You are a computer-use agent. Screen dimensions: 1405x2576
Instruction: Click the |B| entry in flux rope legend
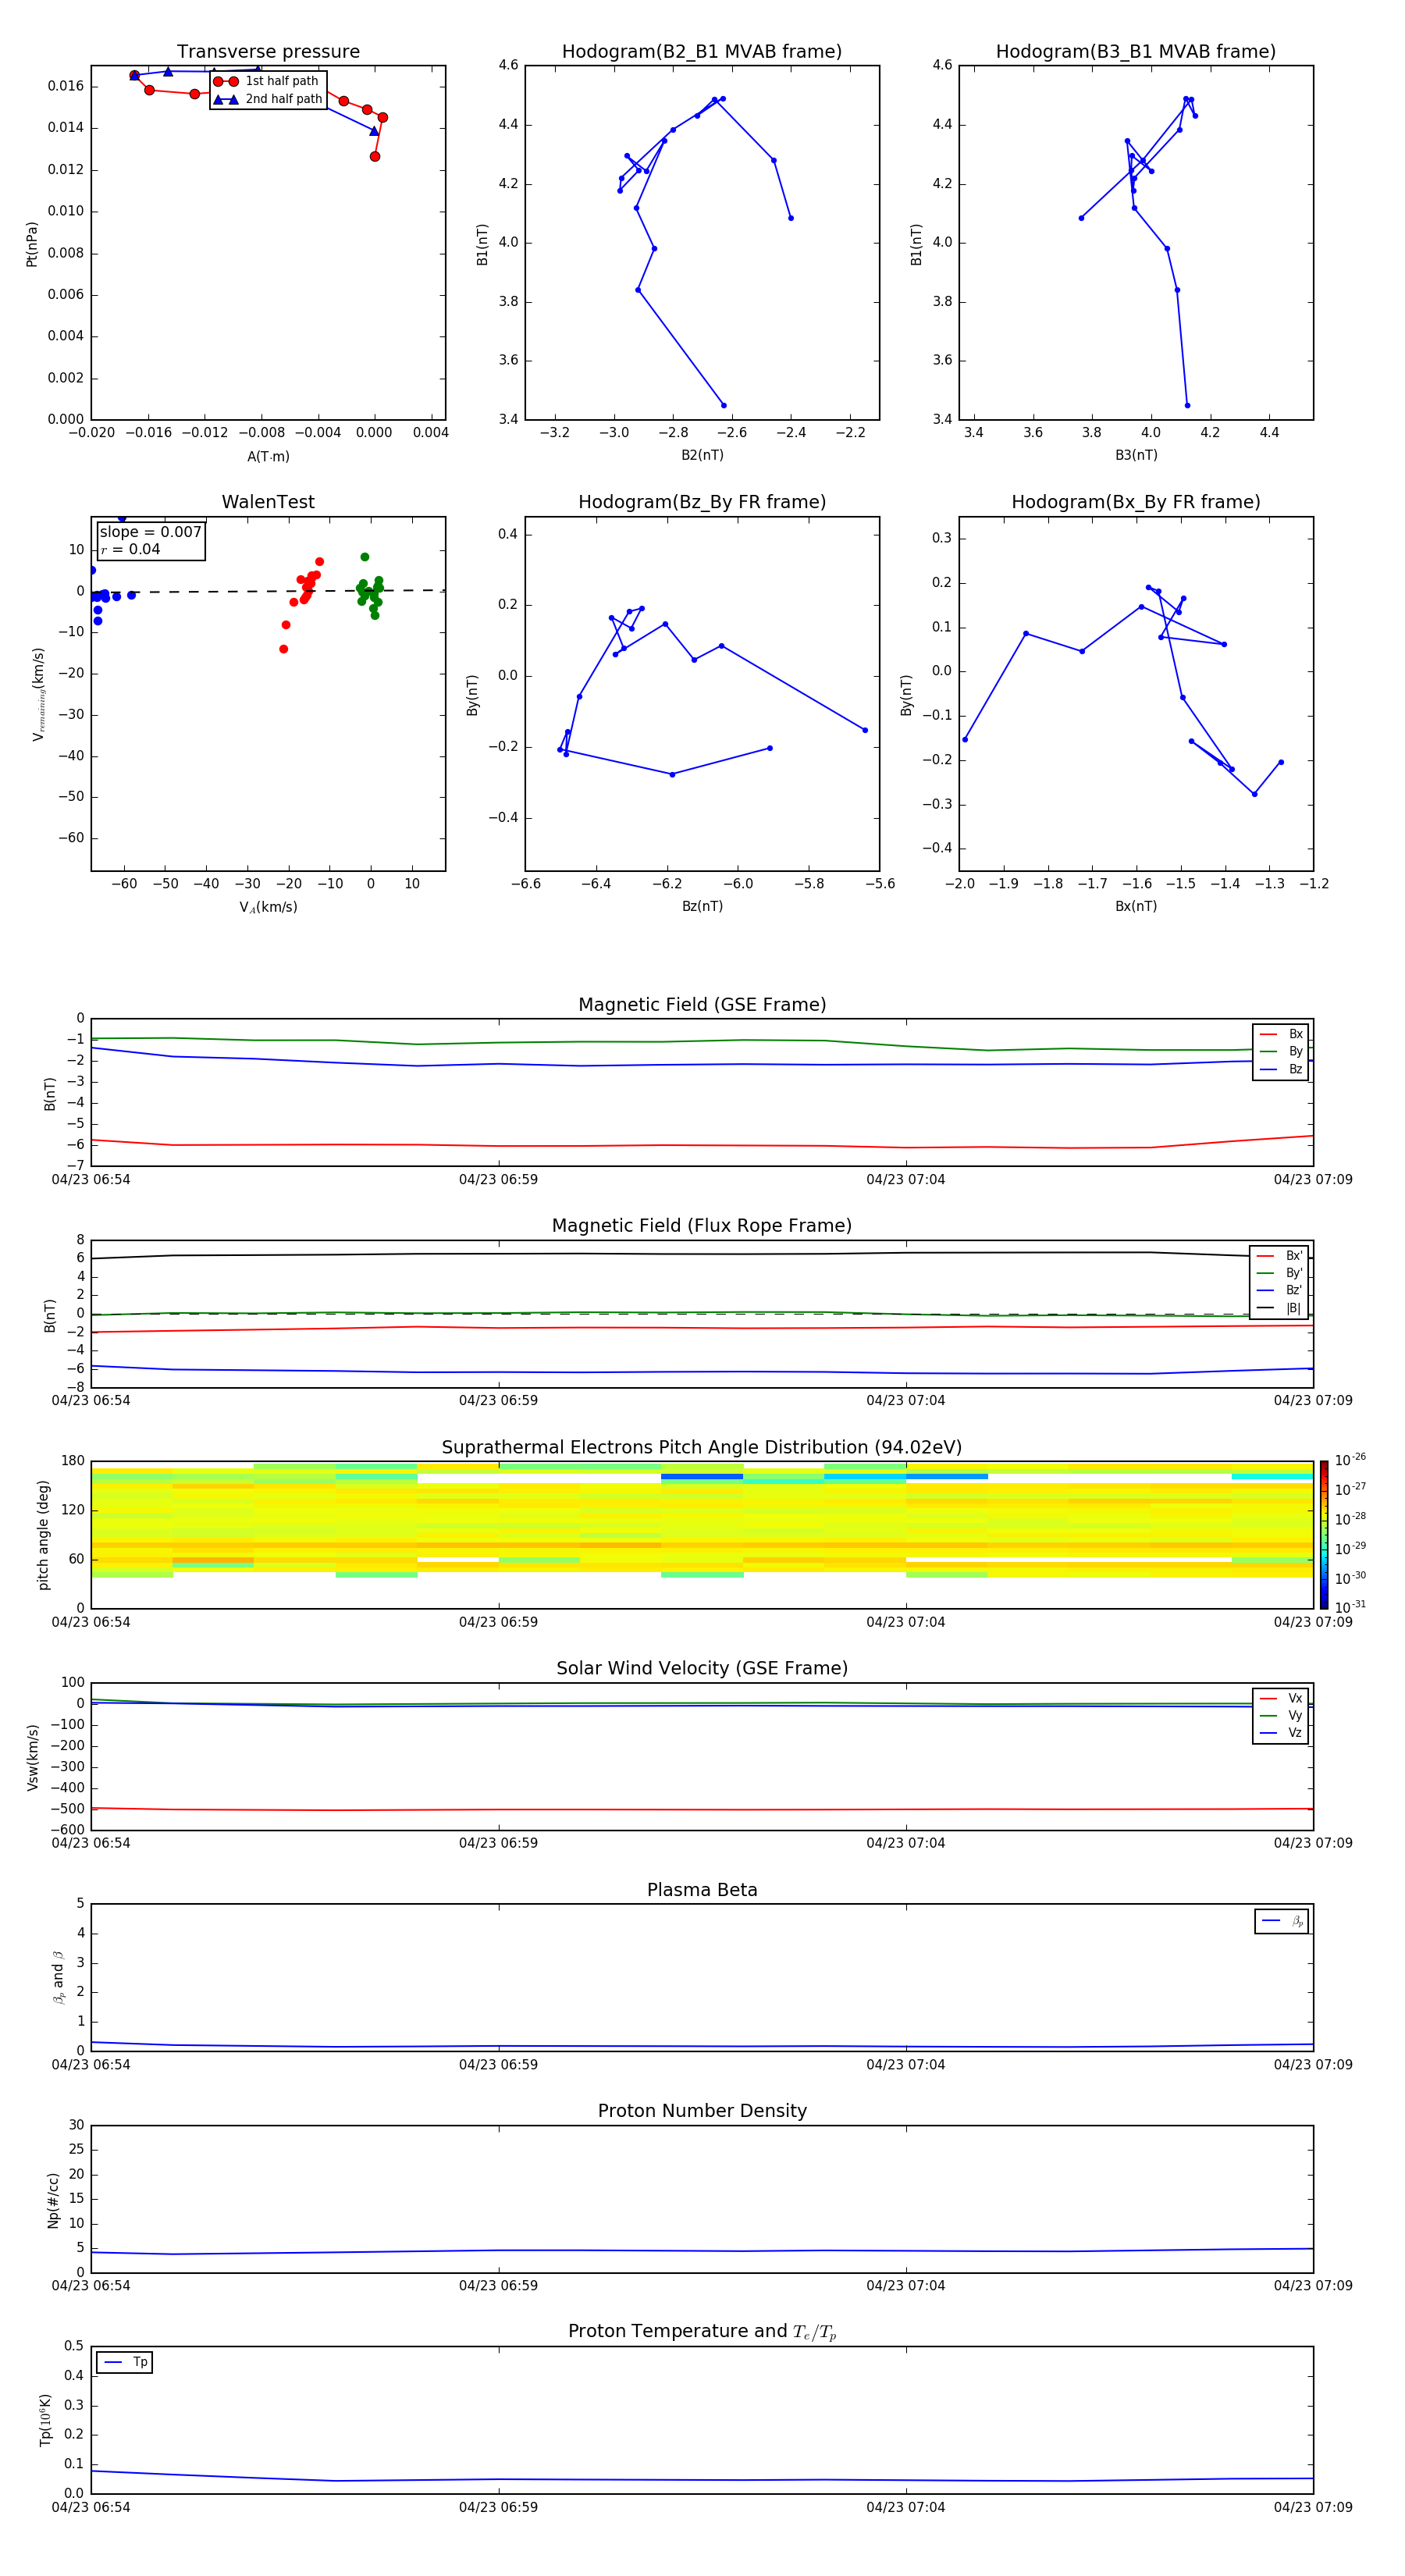[x=1279, y=1309]
